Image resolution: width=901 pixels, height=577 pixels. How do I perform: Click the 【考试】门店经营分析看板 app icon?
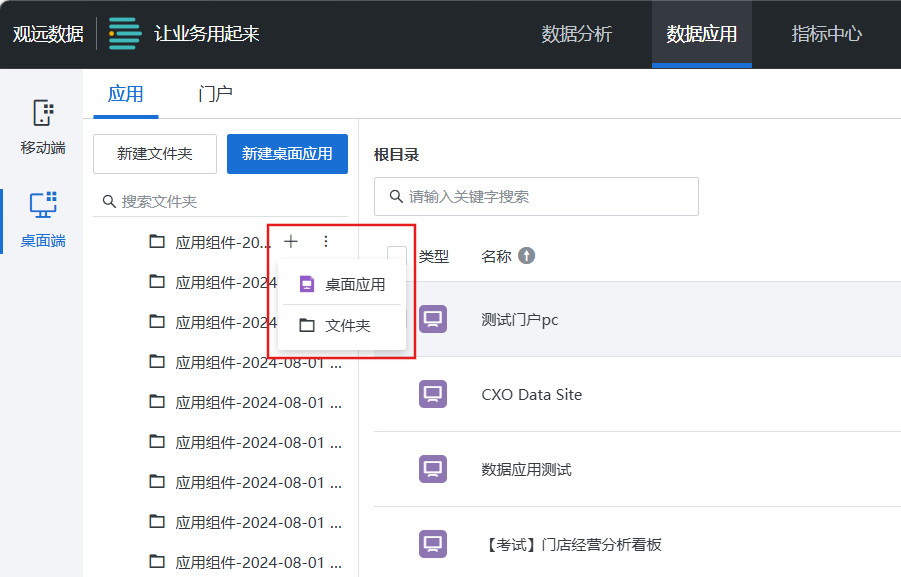coord(433,544)
